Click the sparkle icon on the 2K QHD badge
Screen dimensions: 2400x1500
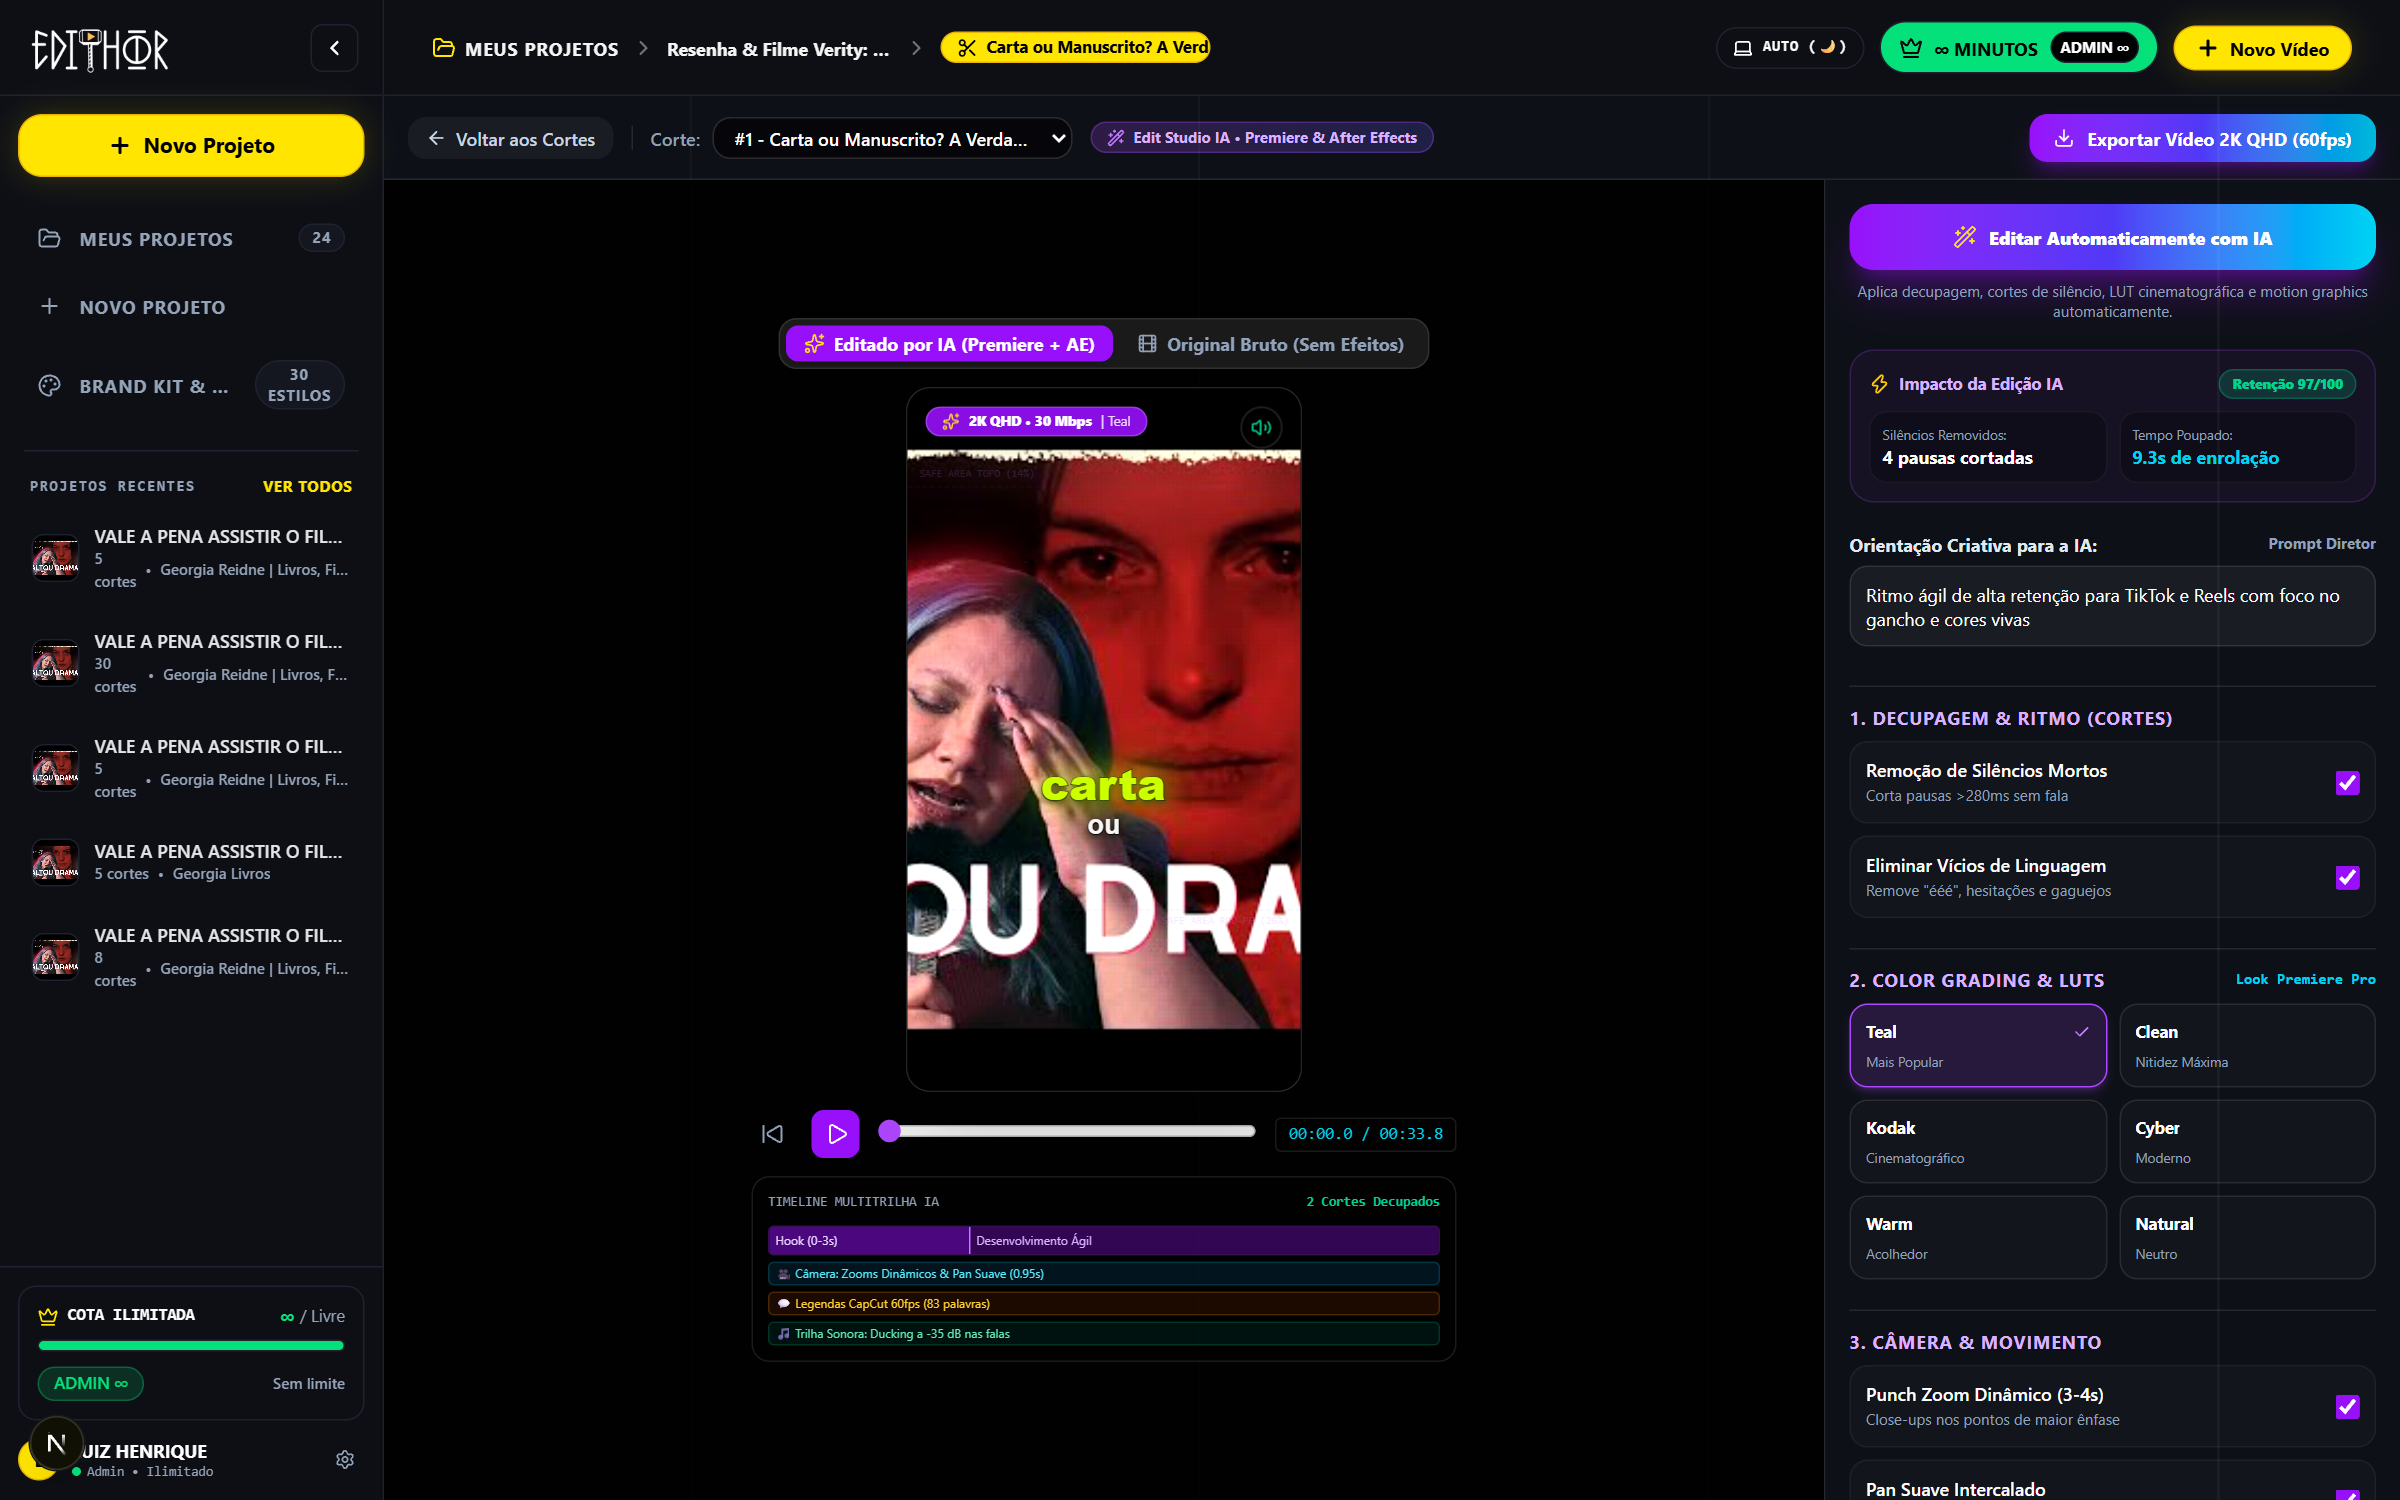pyautogui.click(x=950, y=421)
